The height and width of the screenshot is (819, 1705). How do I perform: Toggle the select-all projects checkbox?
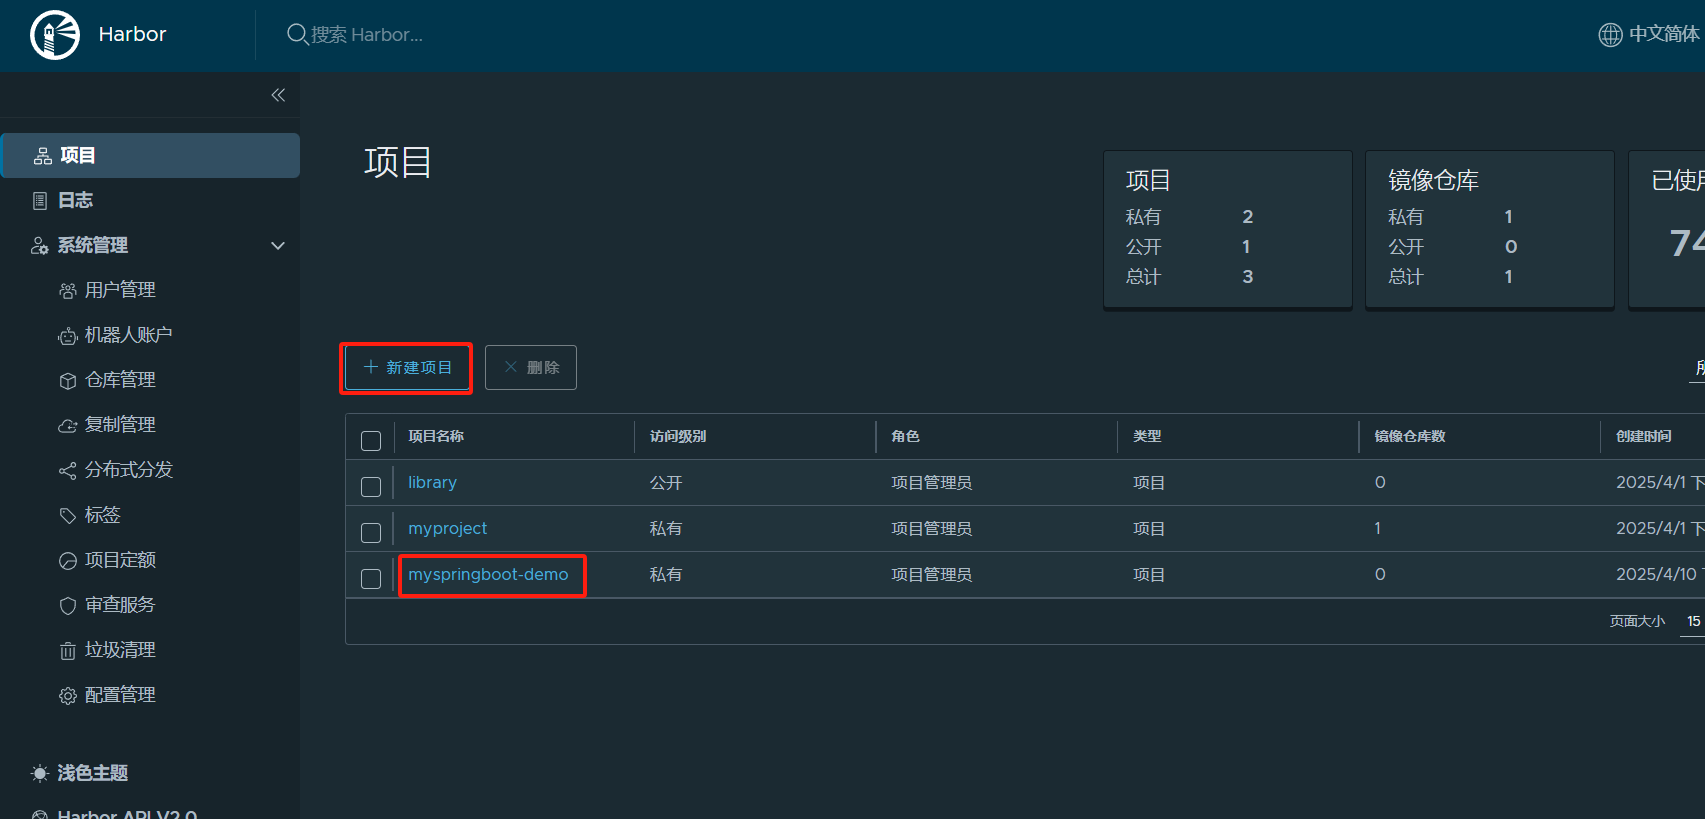coord(371,441)
